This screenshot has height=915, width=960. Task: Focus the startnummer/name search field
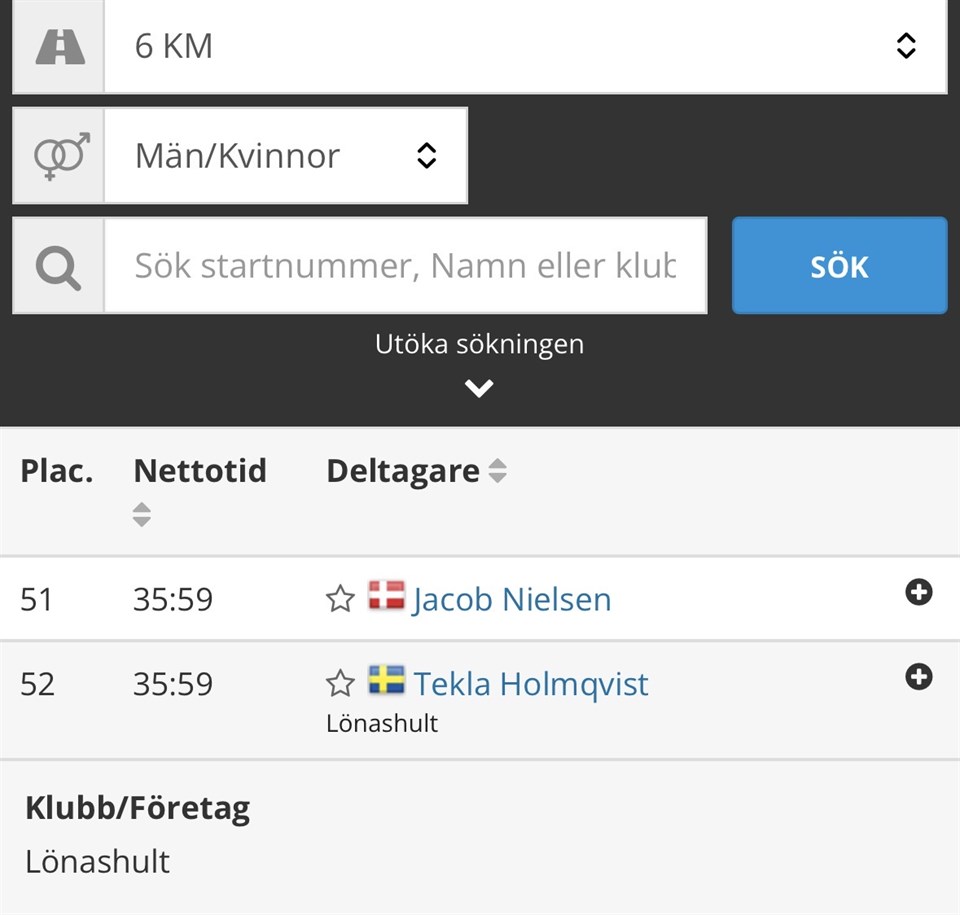pos(405,266)
